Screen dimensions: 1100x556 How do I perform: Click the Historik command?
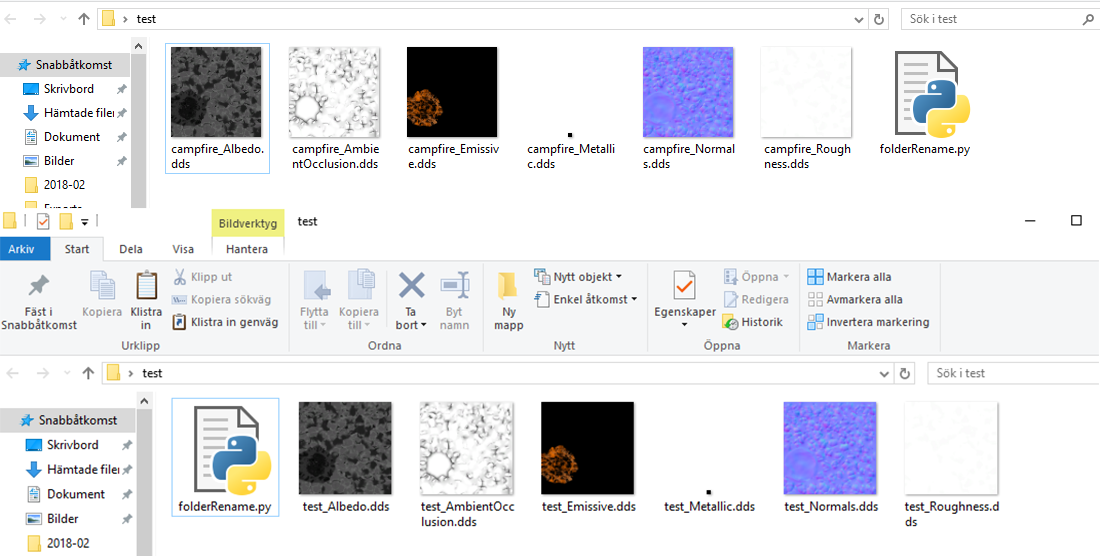(x=753, y=322)
